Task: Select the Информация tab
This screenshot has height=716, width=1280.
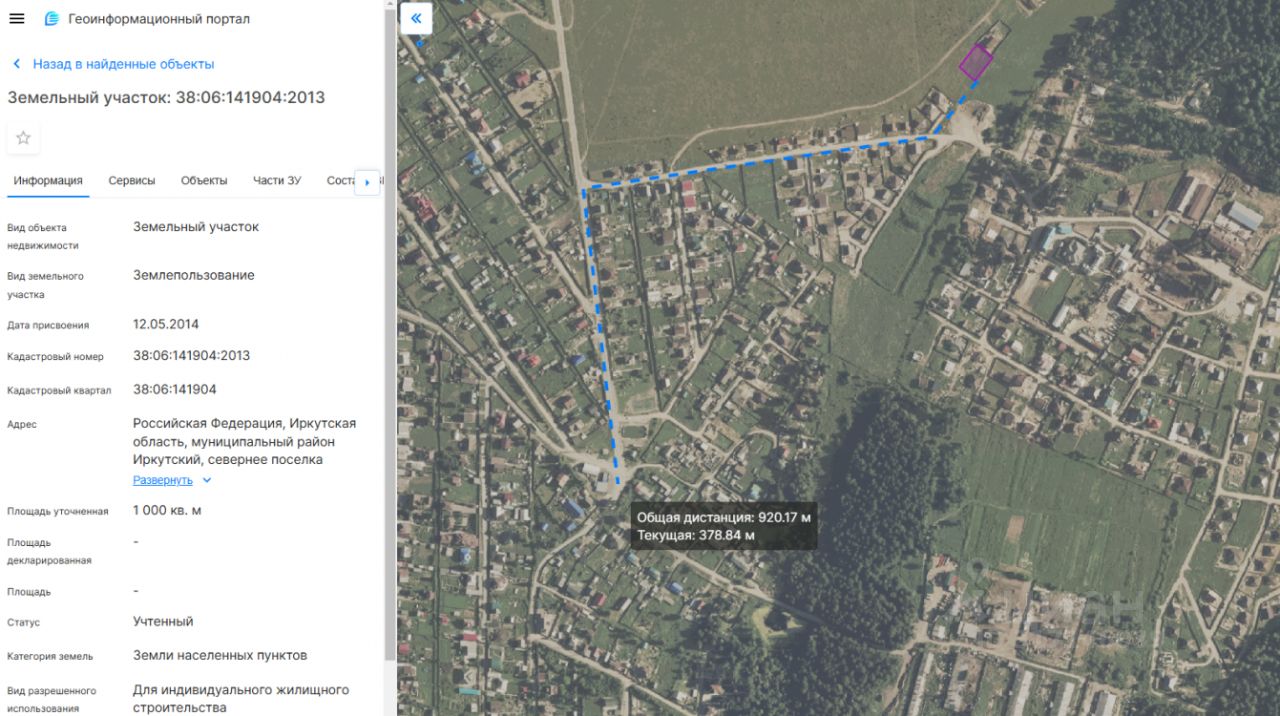Action: (48, 181)
